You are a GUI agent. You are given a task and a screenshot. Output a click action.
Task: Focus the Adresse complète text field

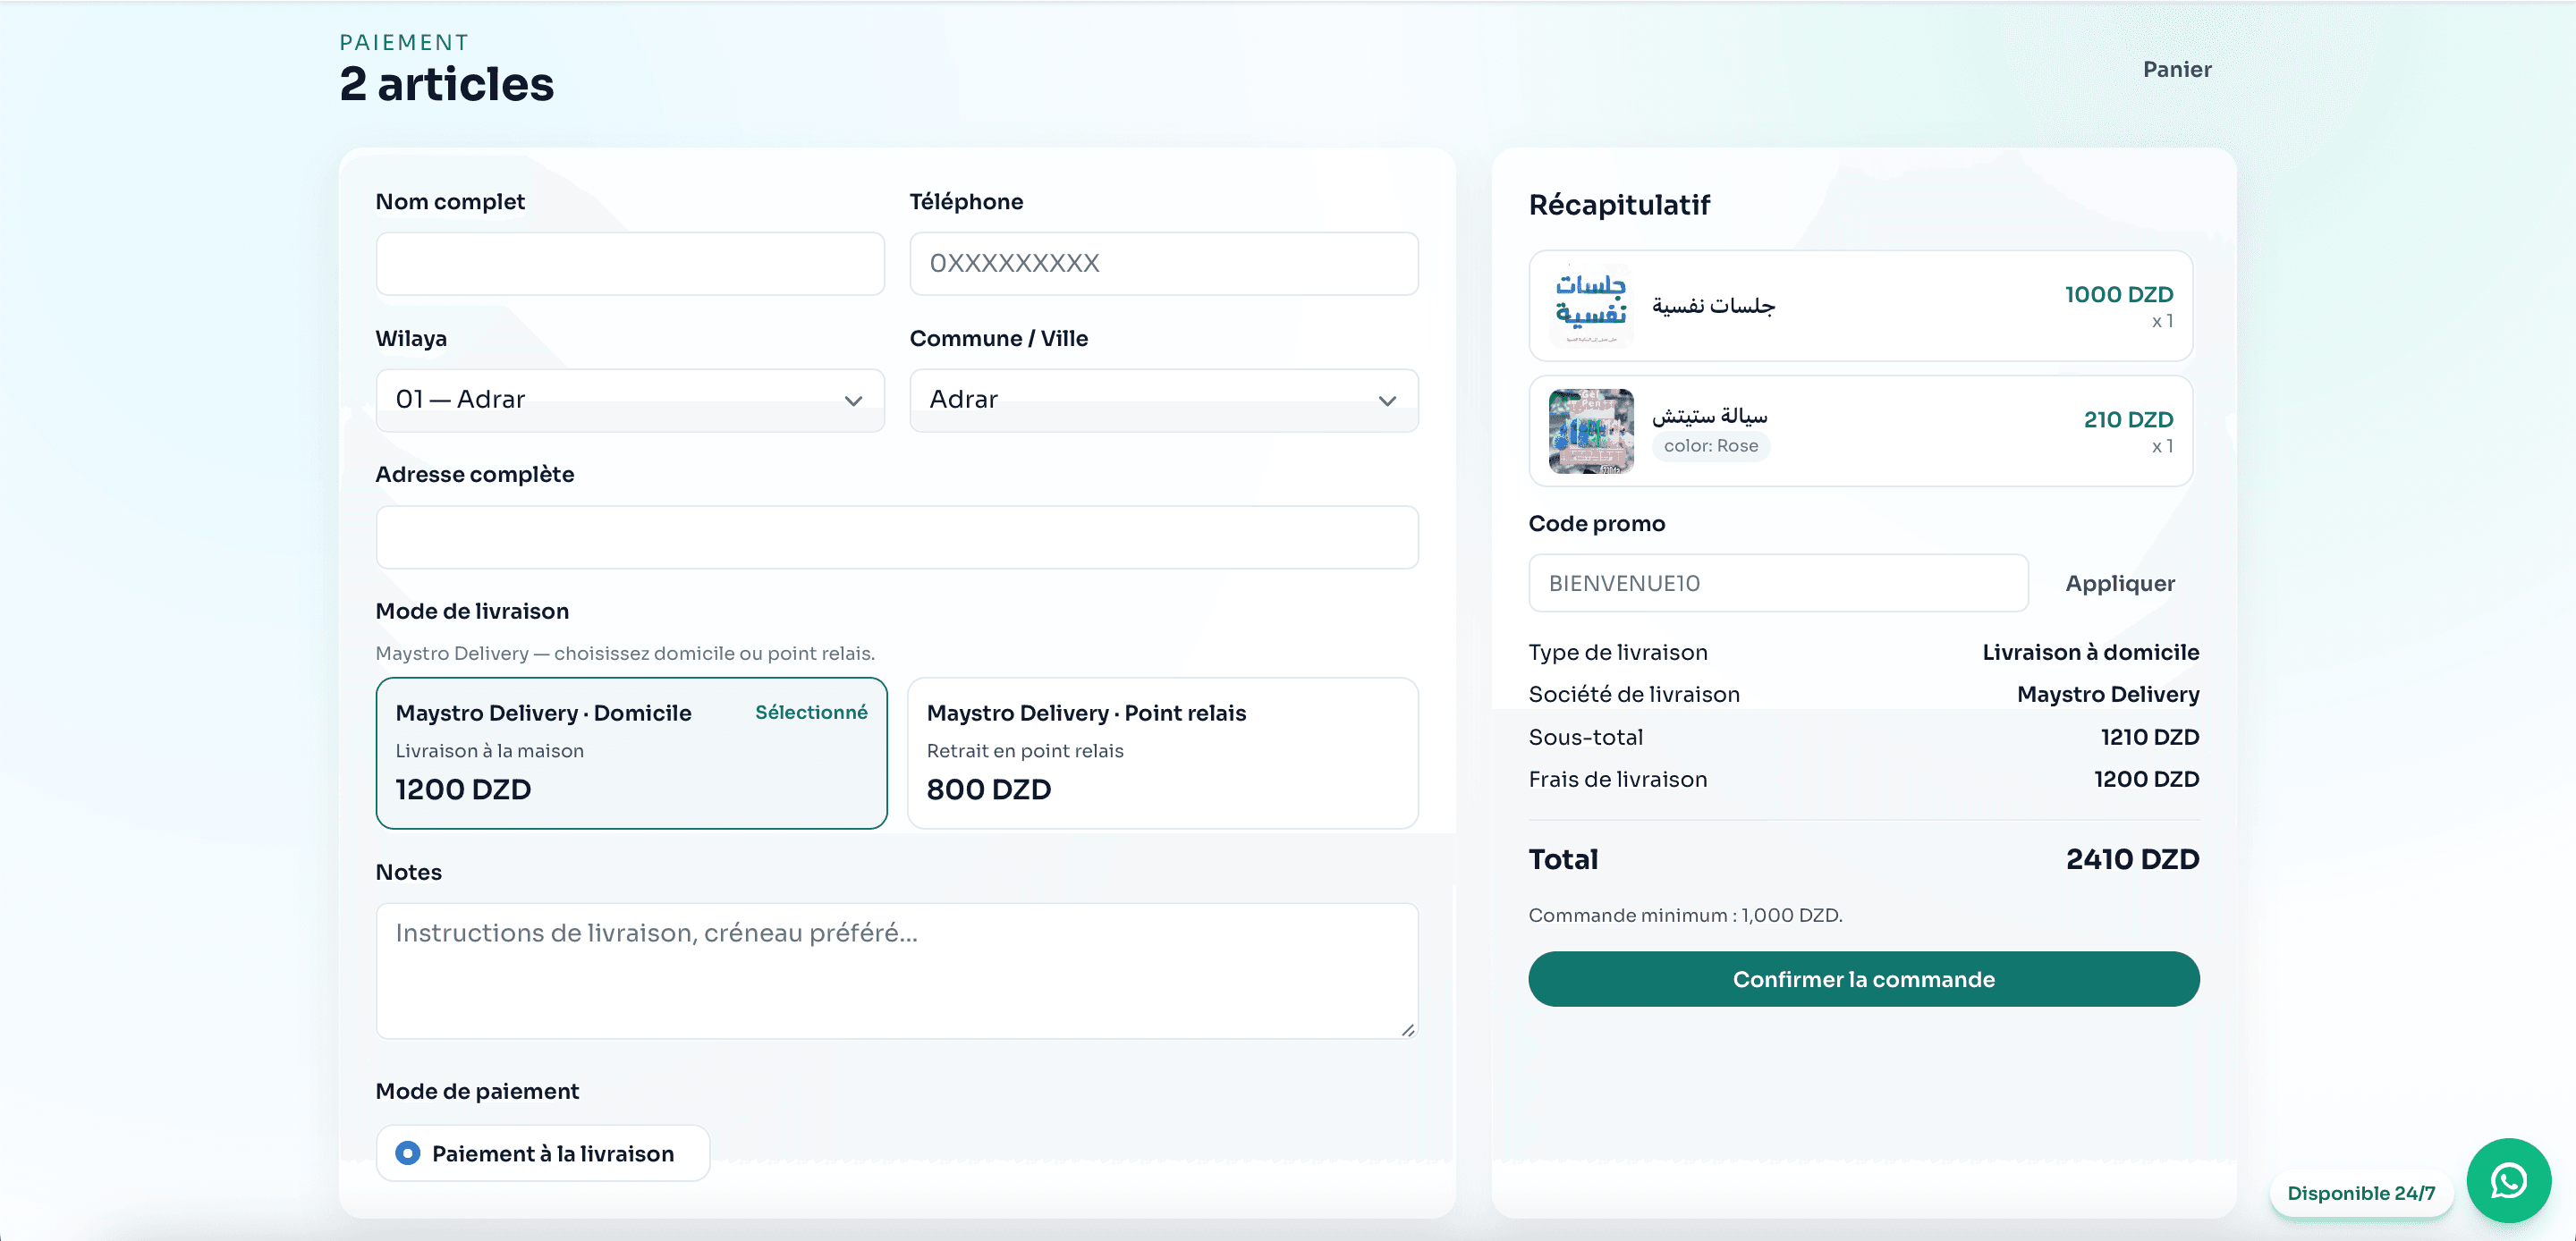(896, 537)
